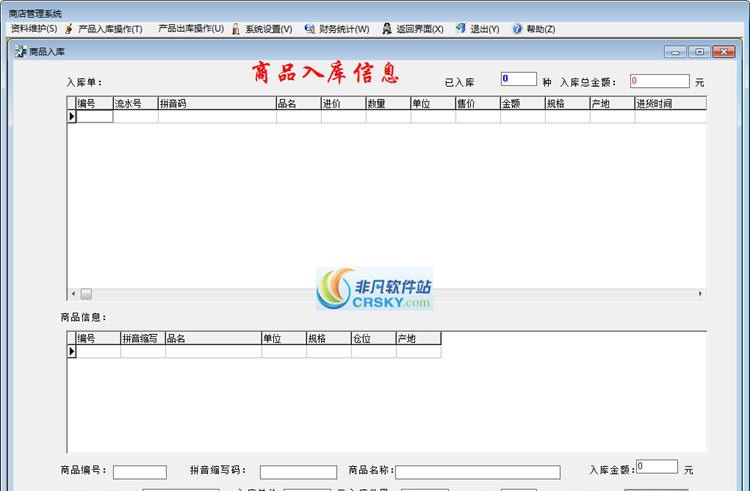This screenshot has height=491, width=750.
Task: Open 系统设置(V) menu
Action: 268,29
